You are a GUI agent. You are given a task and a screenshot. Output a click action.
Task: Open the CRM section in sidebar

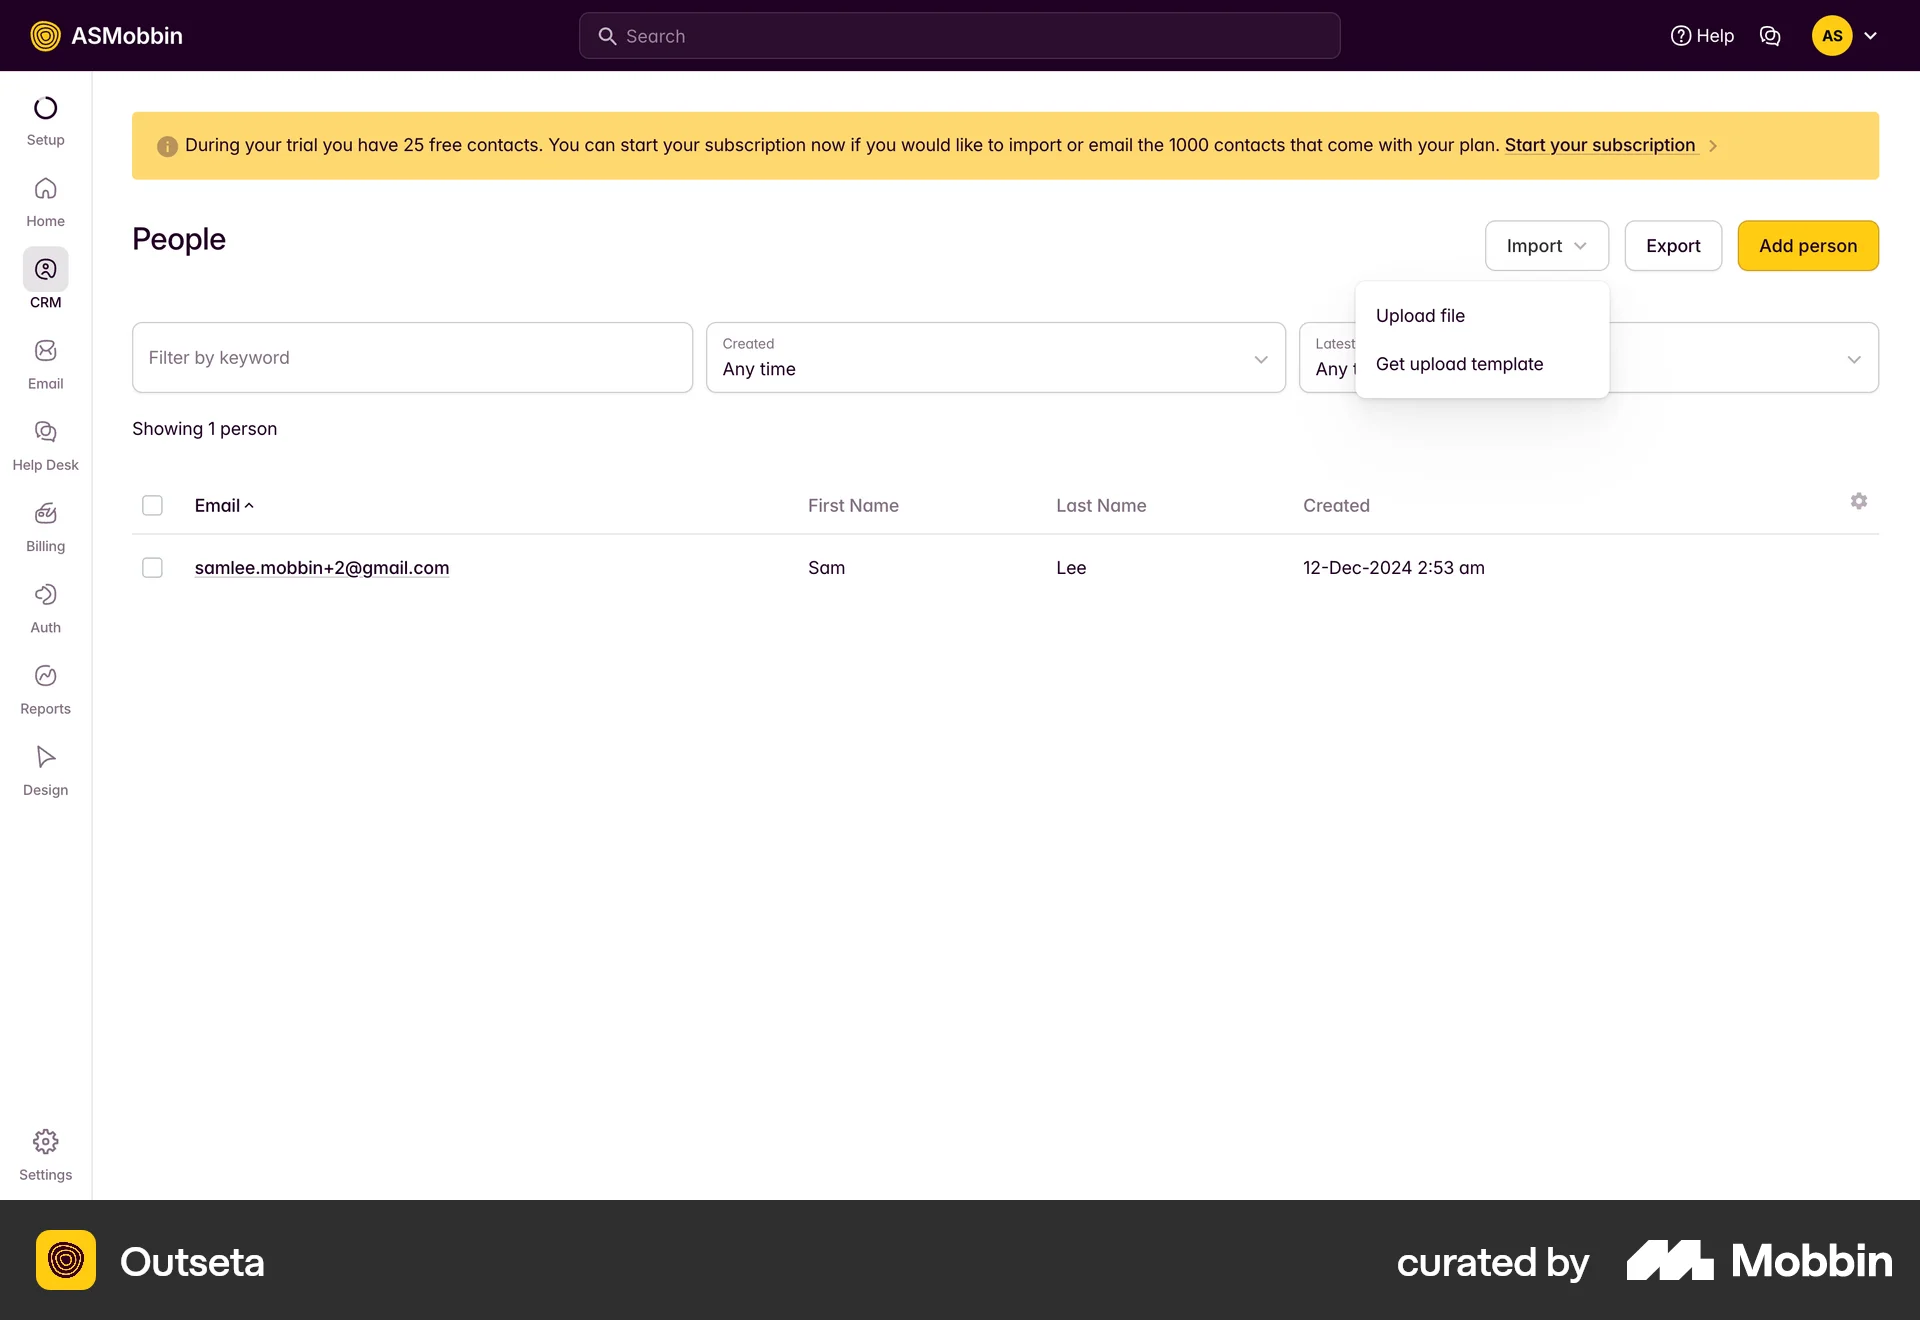click(x=45, y=280)
